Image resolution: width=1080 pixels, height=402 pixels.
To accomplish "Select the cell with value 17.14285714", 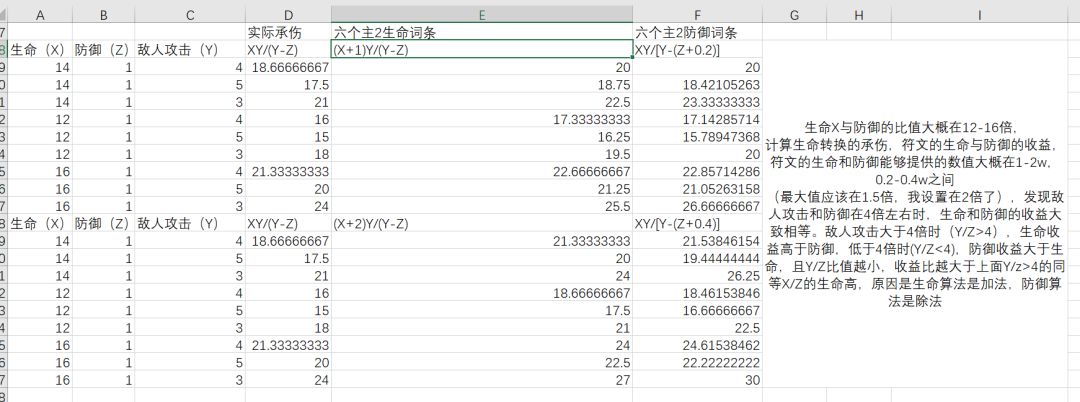I will [697, 119].
